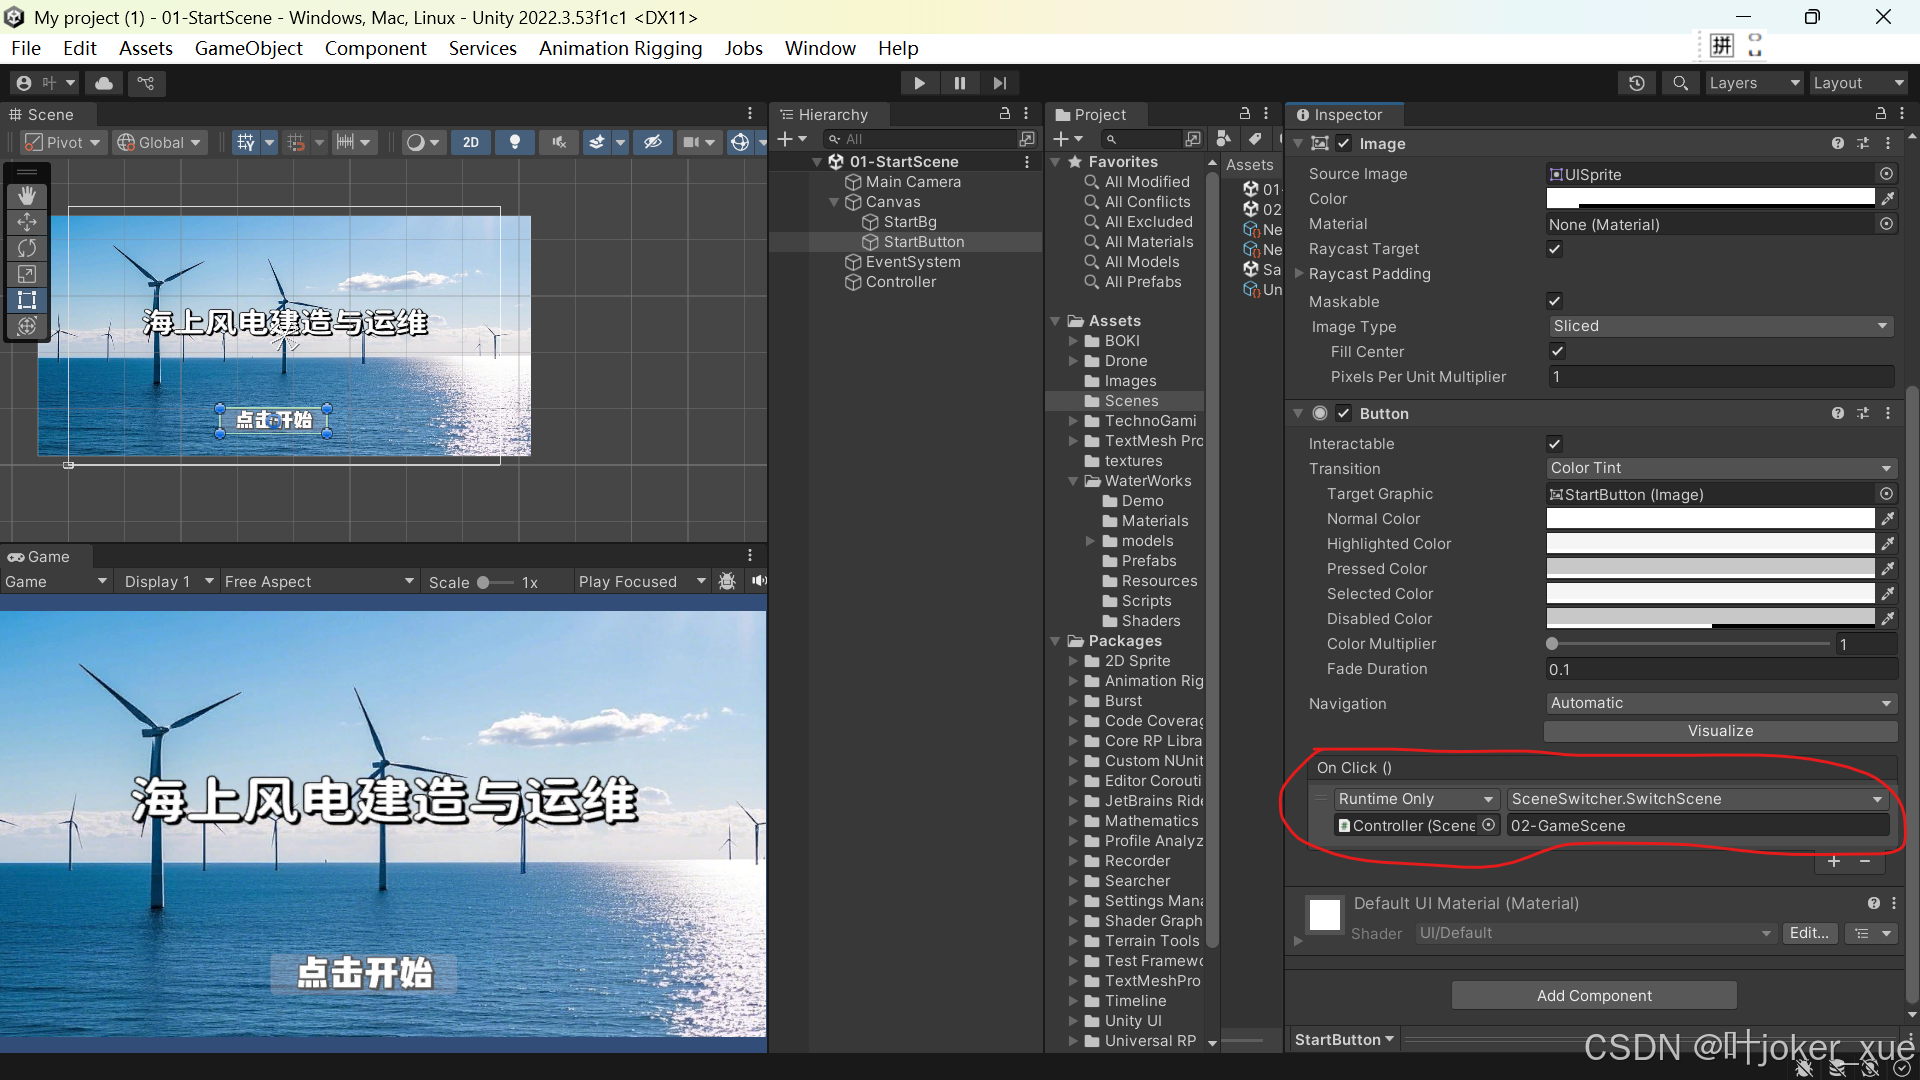1920x1080 pixels.
Task: Click the Pressed Color swatch
Action: 1710,569
